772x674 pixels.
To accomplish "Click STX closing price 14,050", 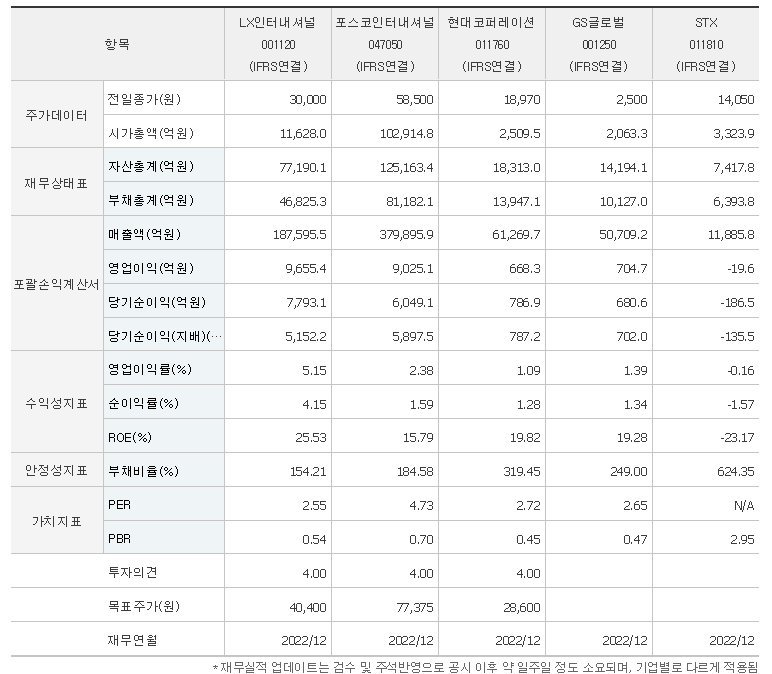I will (x=736, y=100).
